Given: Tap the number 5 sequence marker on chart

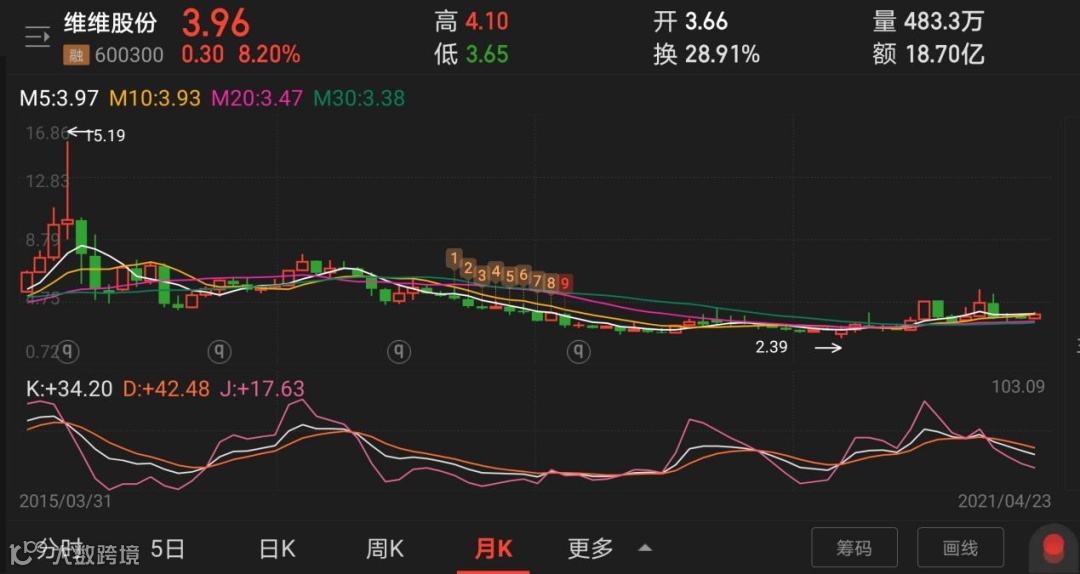Looking at the screenshot, I should click(510, 276).
